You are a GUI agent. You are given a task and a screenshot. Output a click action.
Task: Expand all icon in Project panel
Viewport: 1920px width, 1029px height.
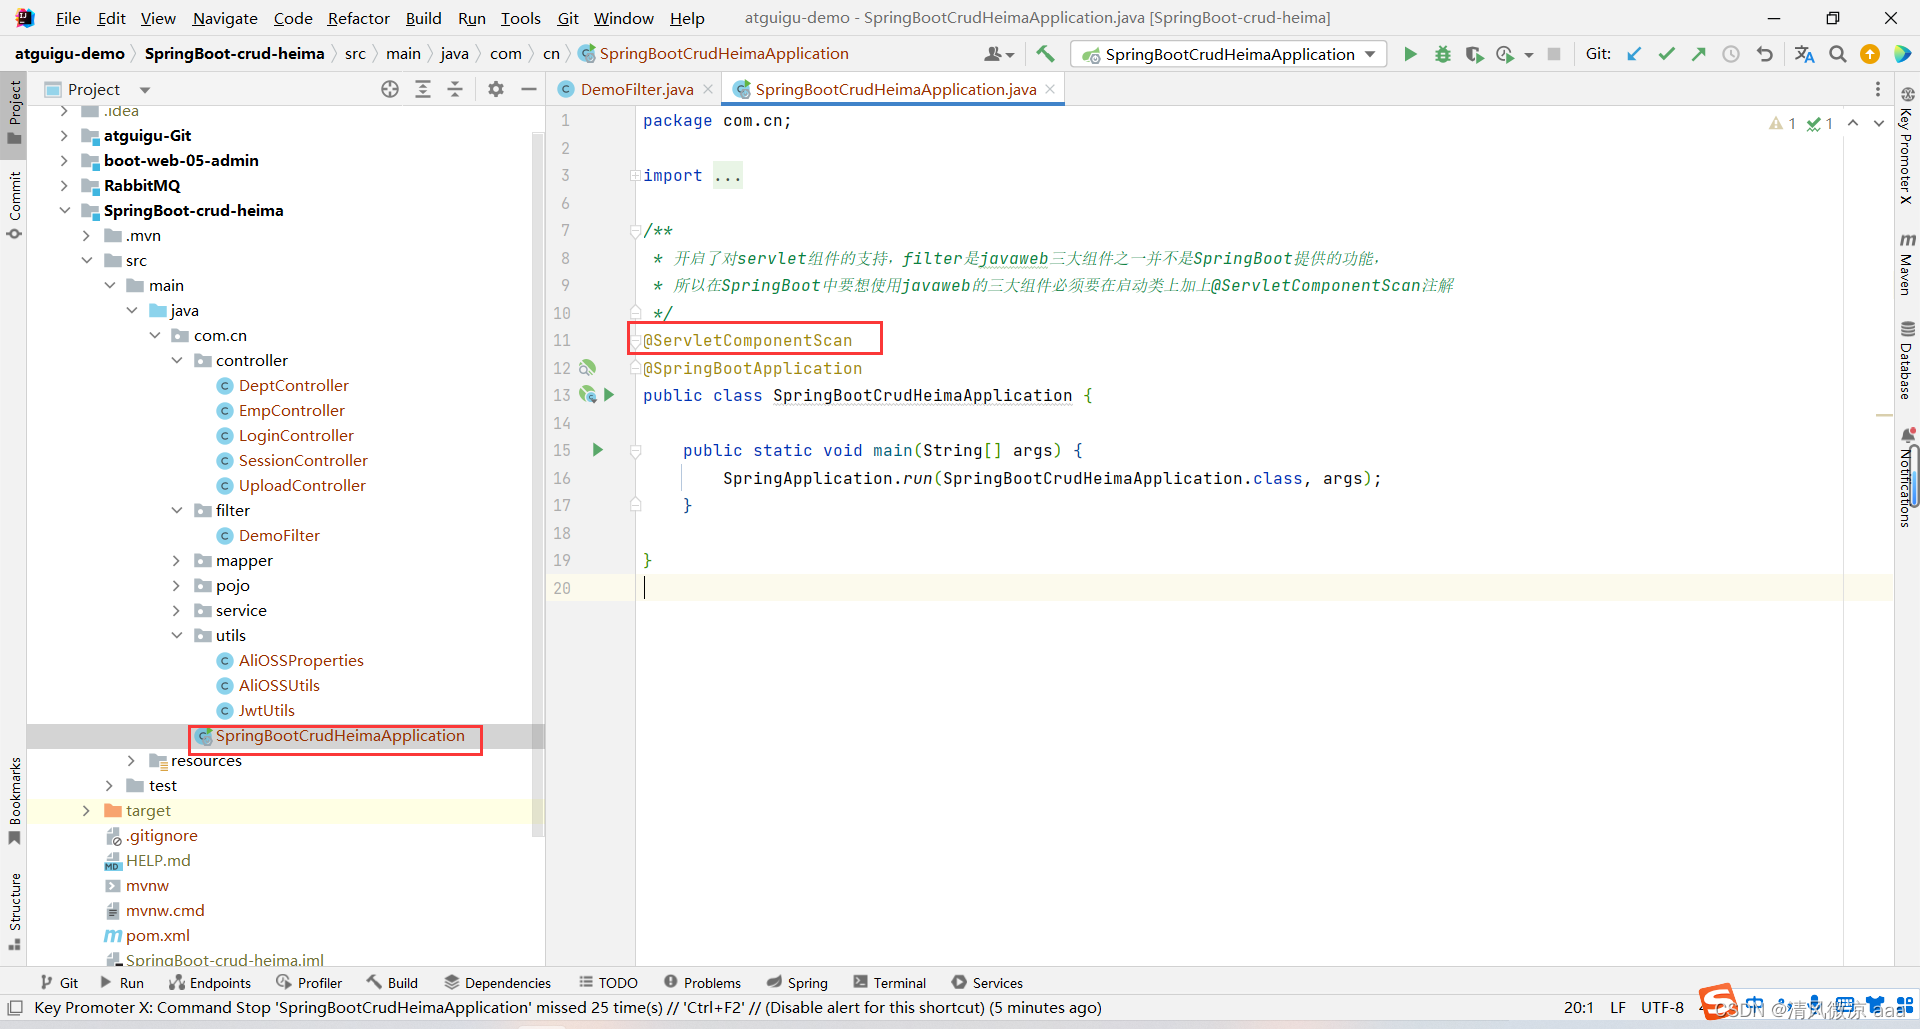[x=423, y=89]
